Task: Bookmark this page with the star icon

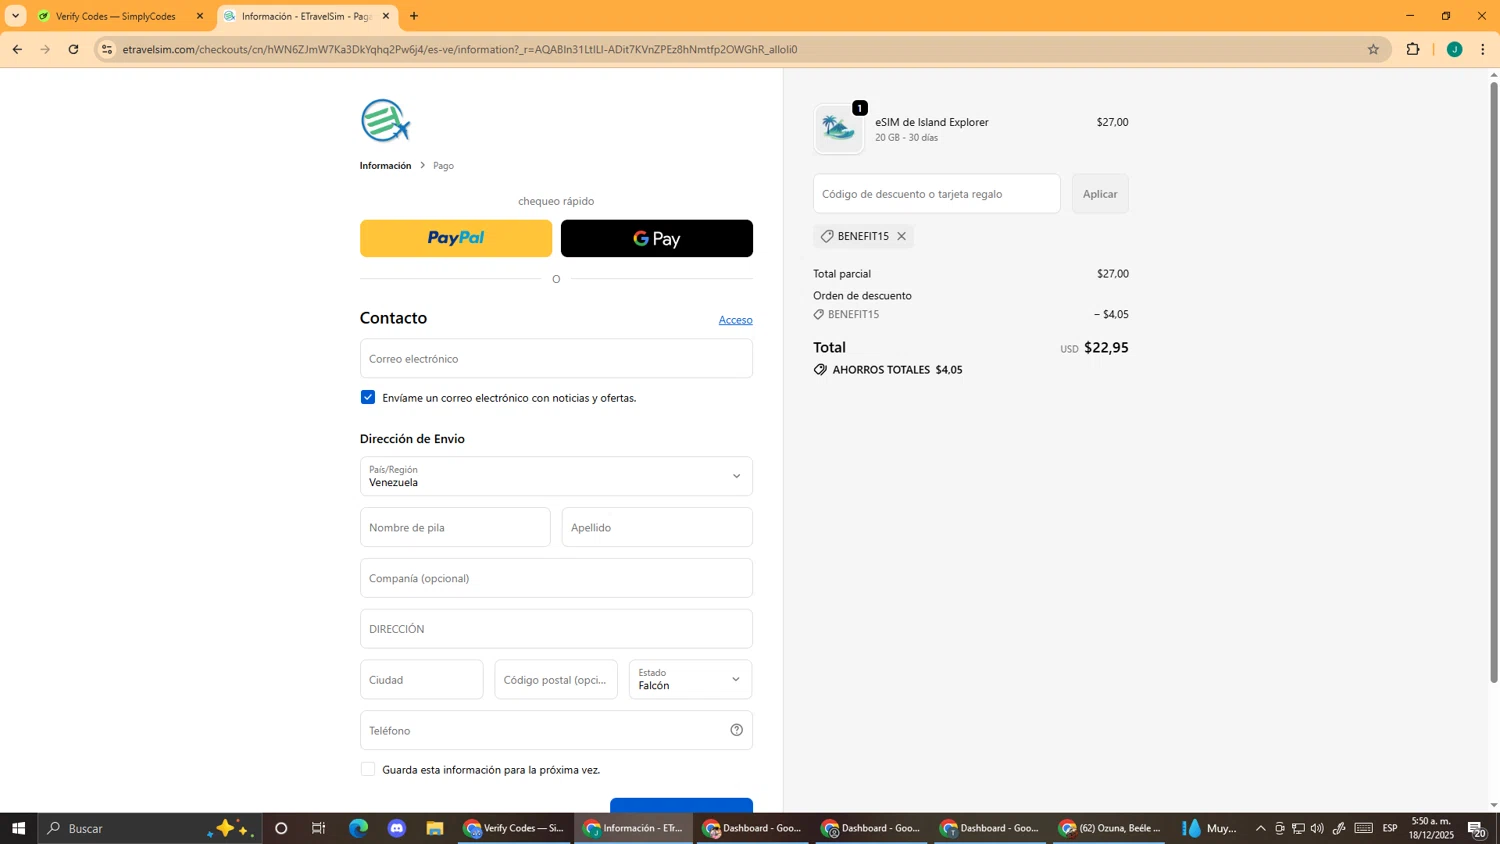Action: coord(1373,49)
